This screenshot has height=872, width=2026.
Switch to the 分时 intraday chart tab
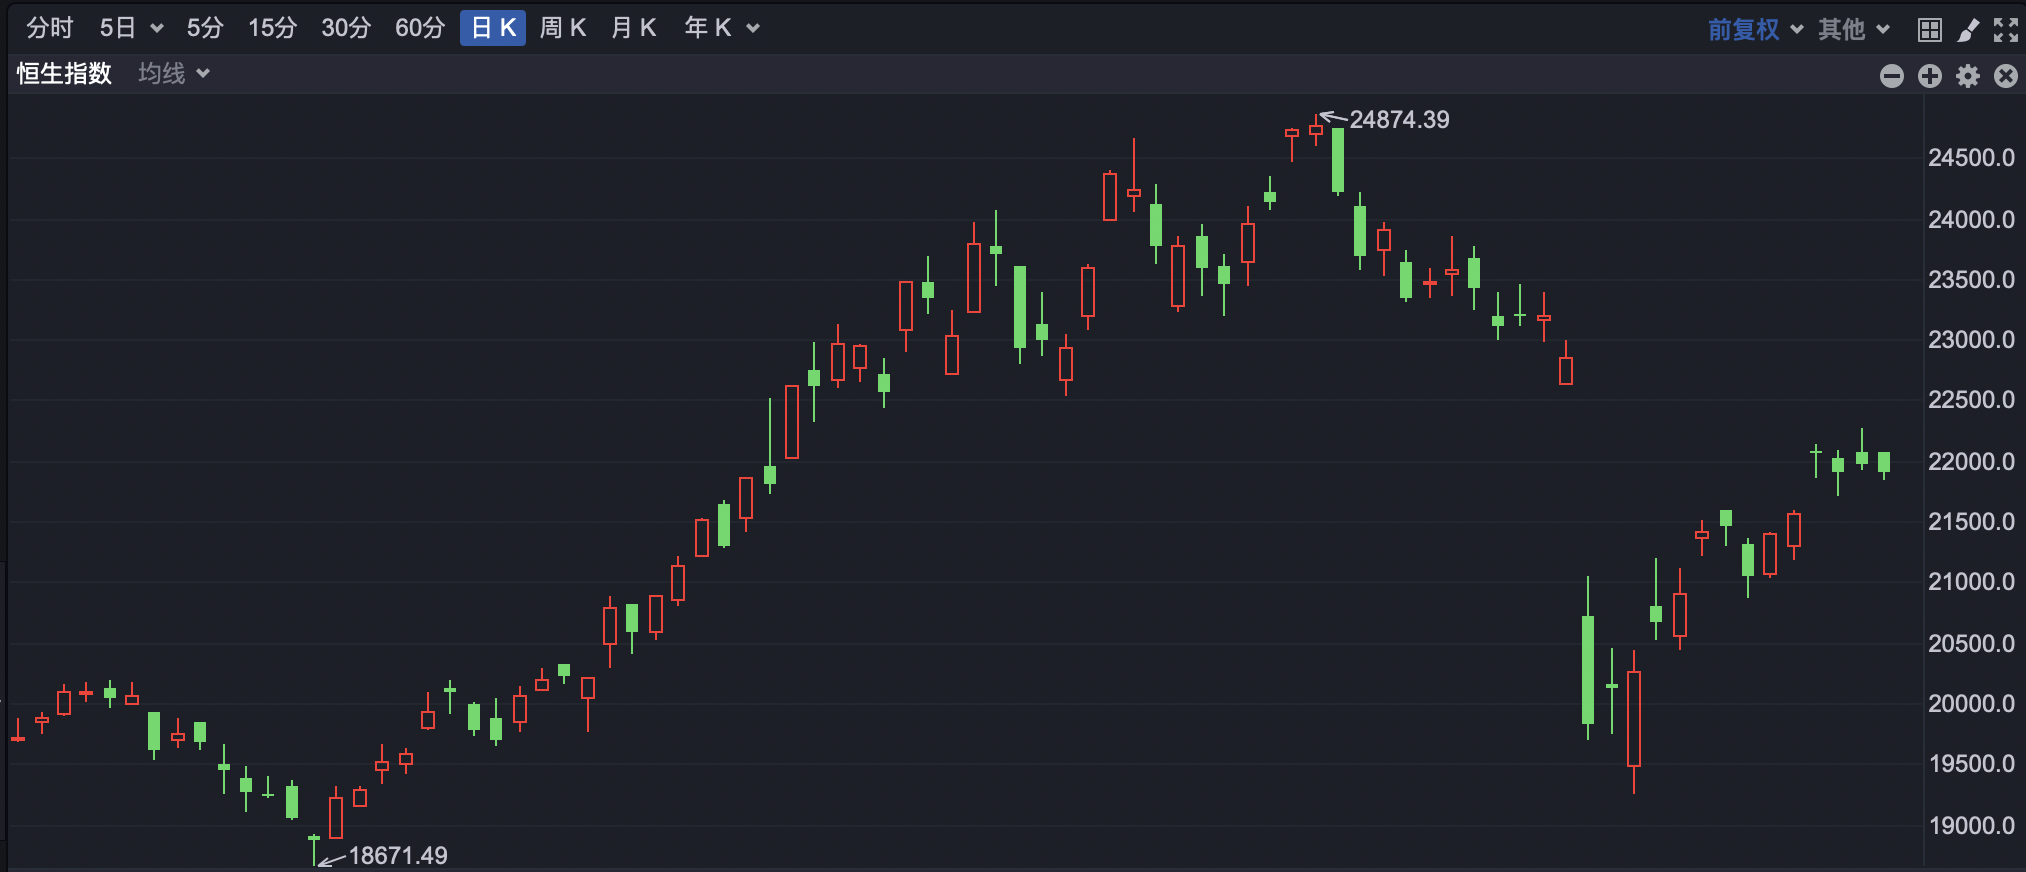coord(50,28)
